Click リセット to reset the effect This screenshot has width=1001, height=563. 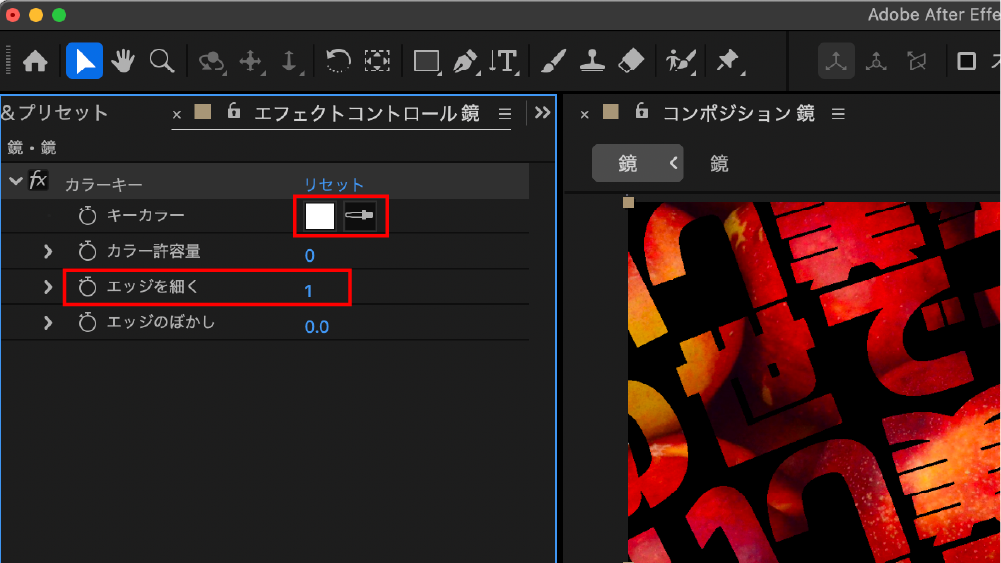tap(334, 184)
